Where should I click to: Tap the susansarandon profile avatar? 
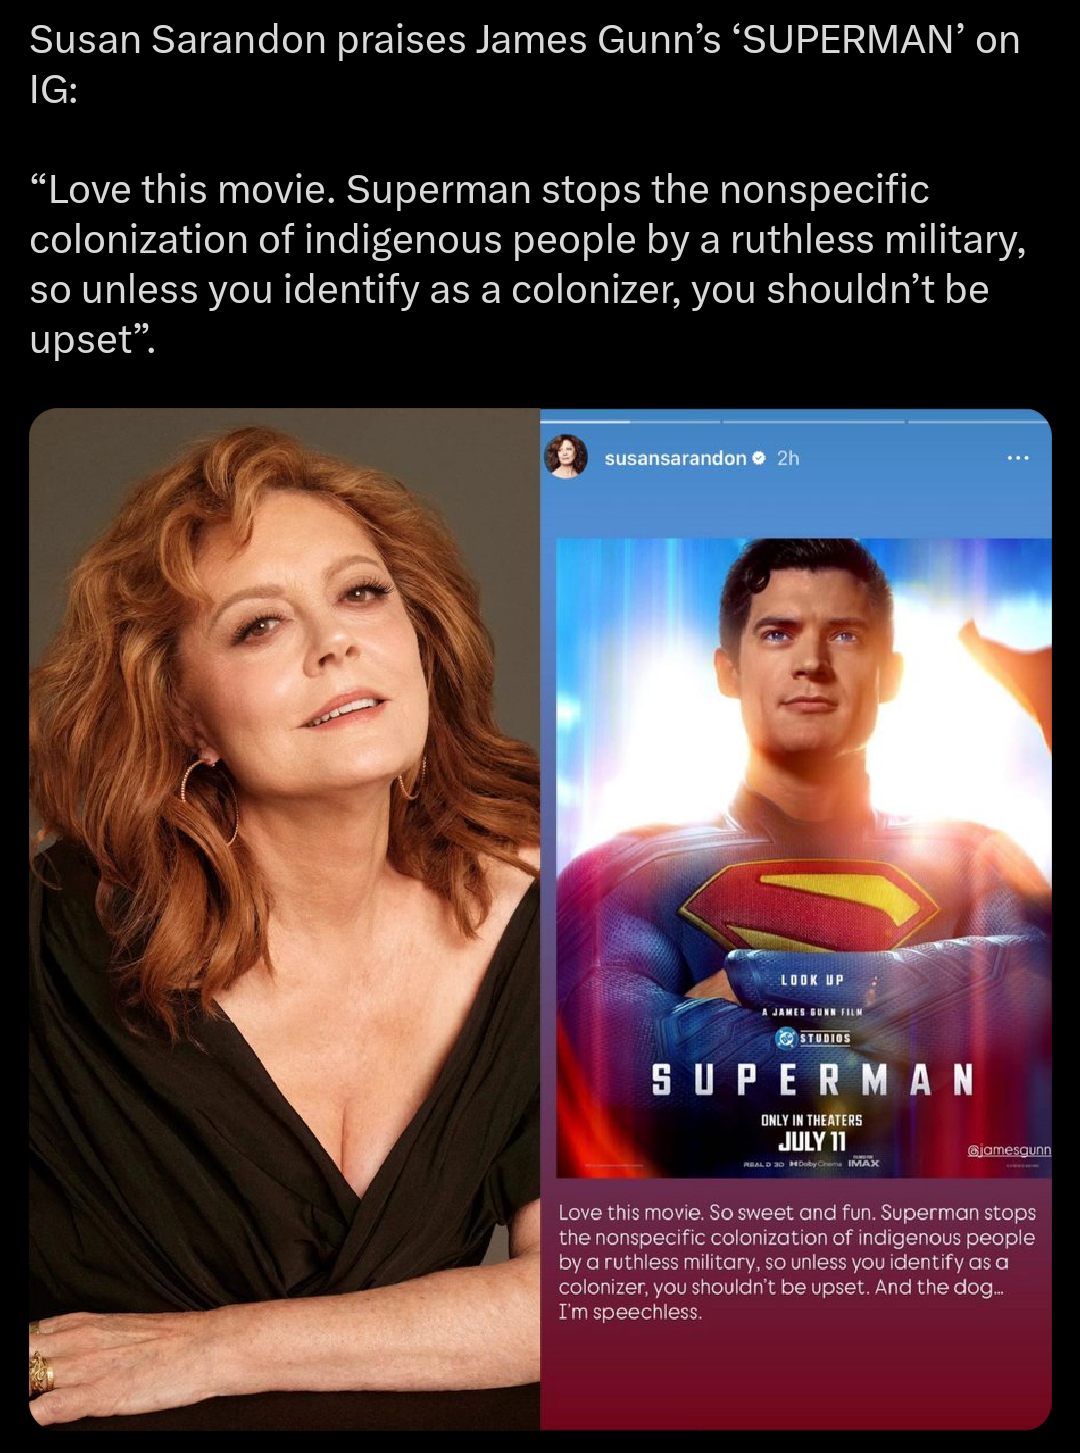[x=566, y=457]
